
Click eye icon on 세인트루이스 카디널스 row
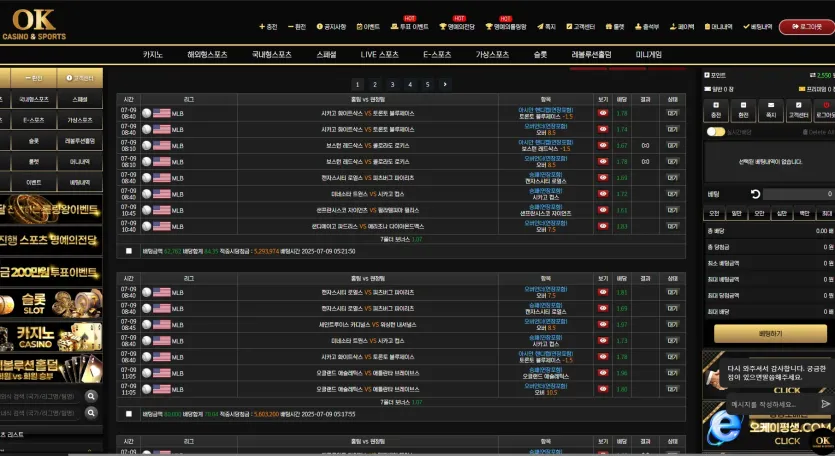click(603, 324)
